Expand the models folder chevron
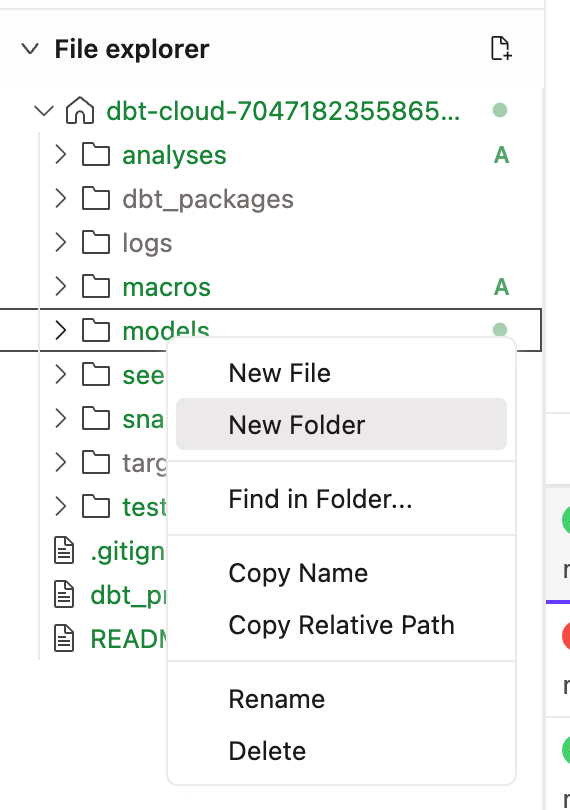570x810 pixels. pyautogui.click(x=60, y=331)
